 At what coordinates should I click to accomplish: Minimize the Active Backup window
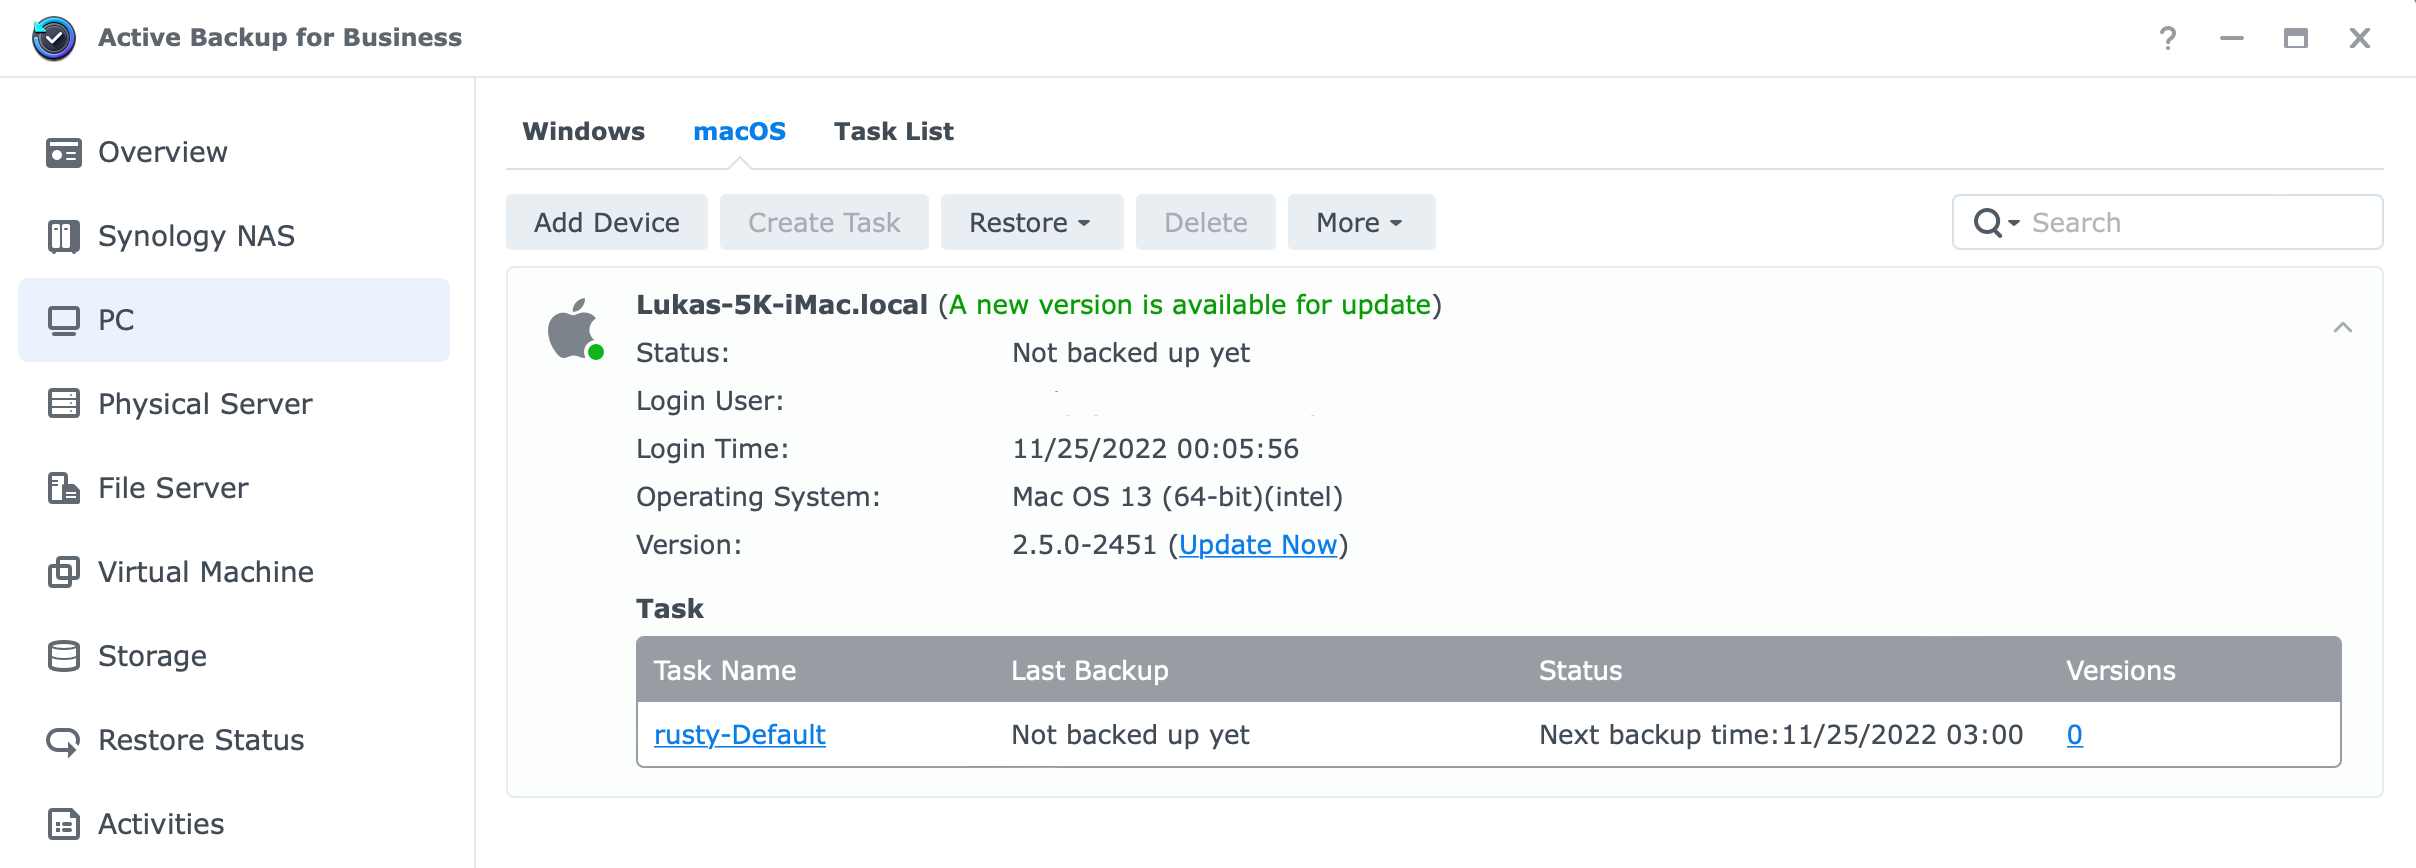coord(2231,38)
